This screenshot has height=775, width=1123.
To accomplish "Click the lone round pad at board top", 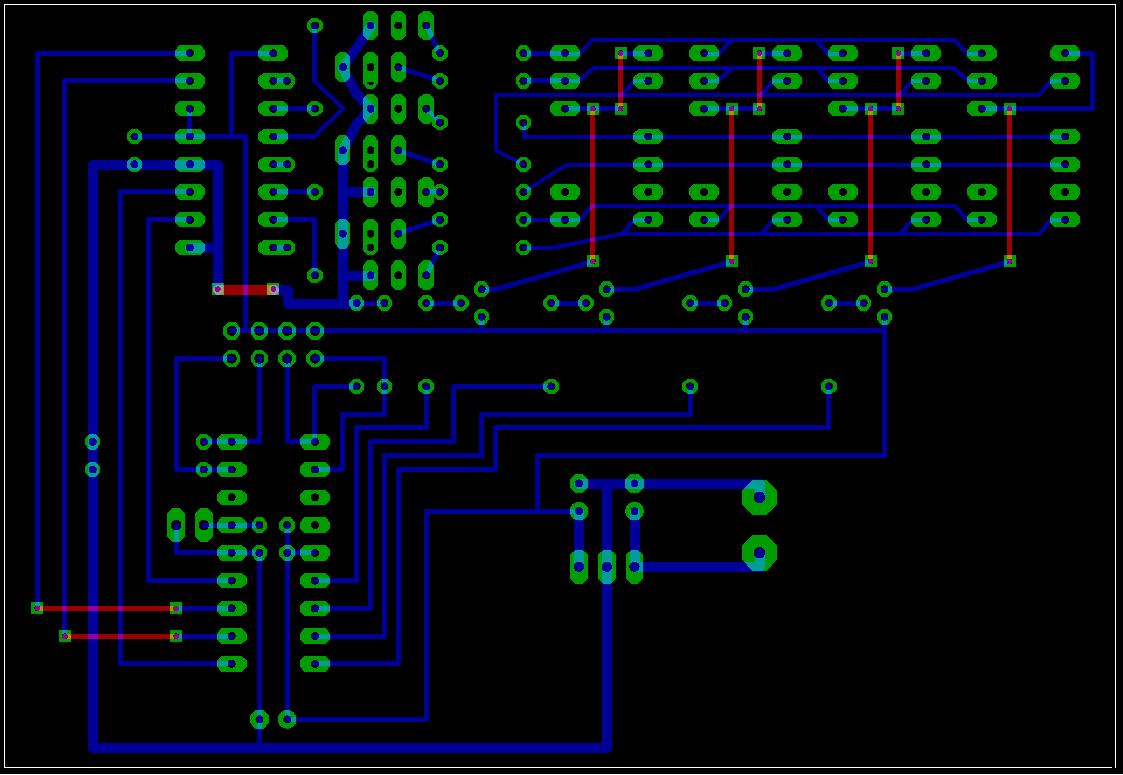I will click(315, 26).
